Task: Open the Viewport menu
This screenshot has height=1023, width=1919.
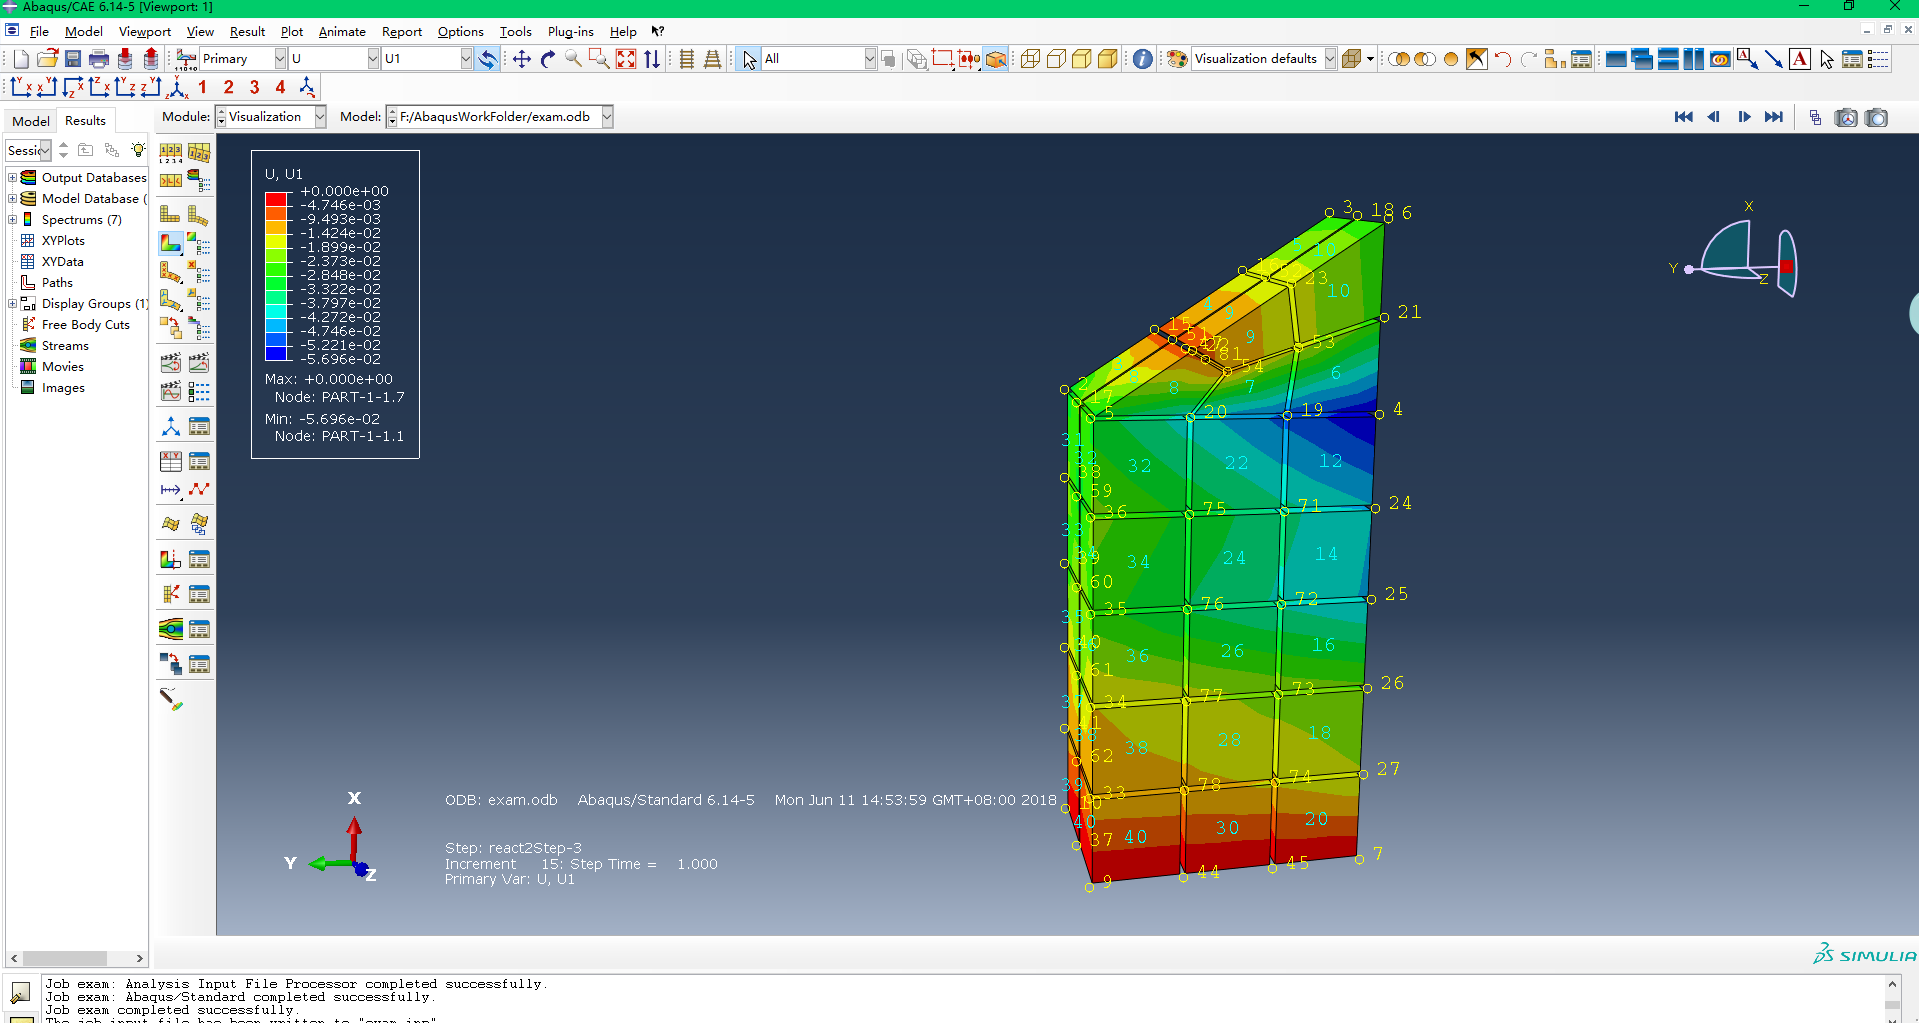Action: pyautogui.click(x=145, y=32)
